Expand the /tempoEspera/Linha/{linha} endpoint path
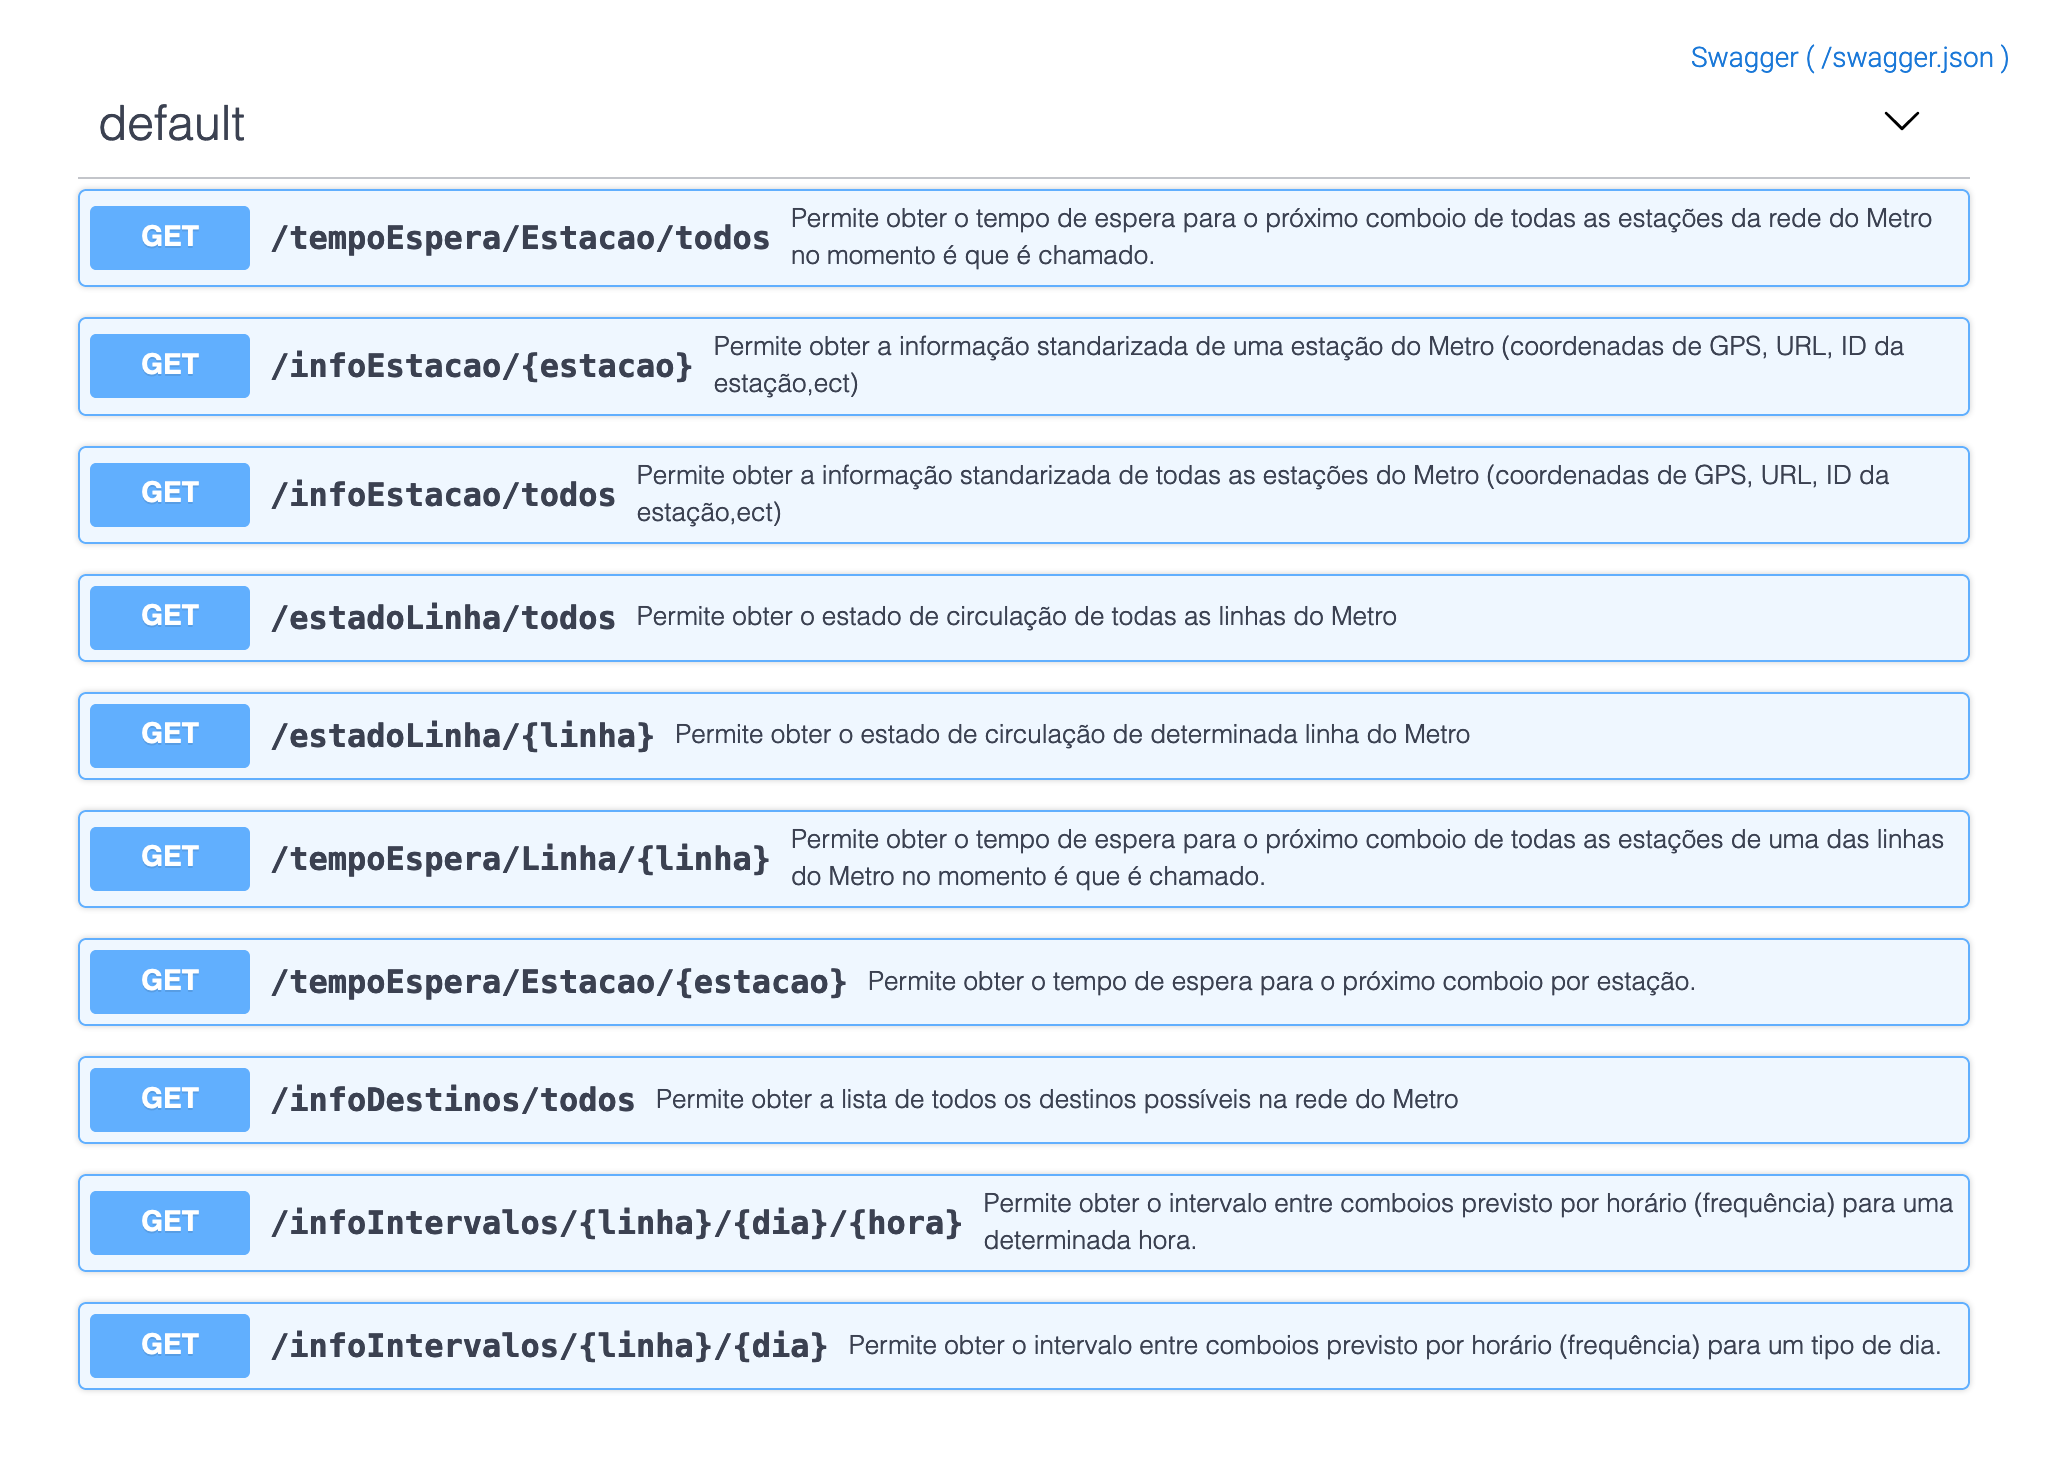2048x1460 pixels. pyautogui.click(x=520, y=859)
